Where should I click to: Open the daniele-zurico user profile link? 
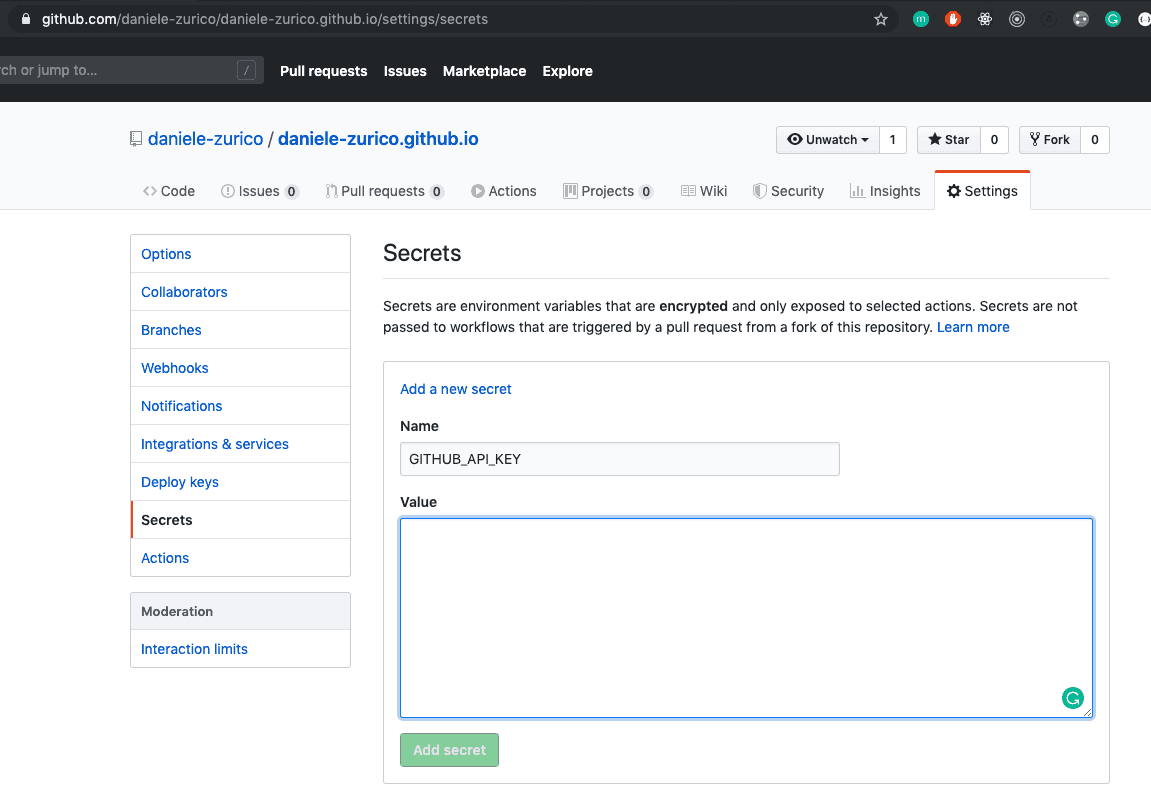pyautogui.click(x=206, y=139)
